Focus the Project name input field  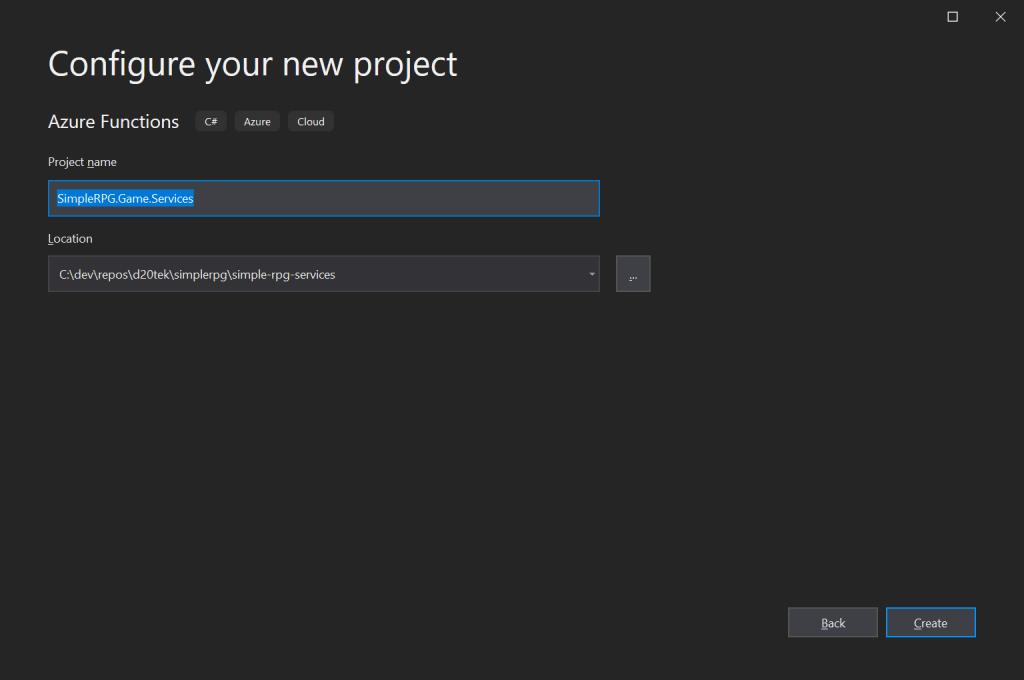click(x=400, y=198)
